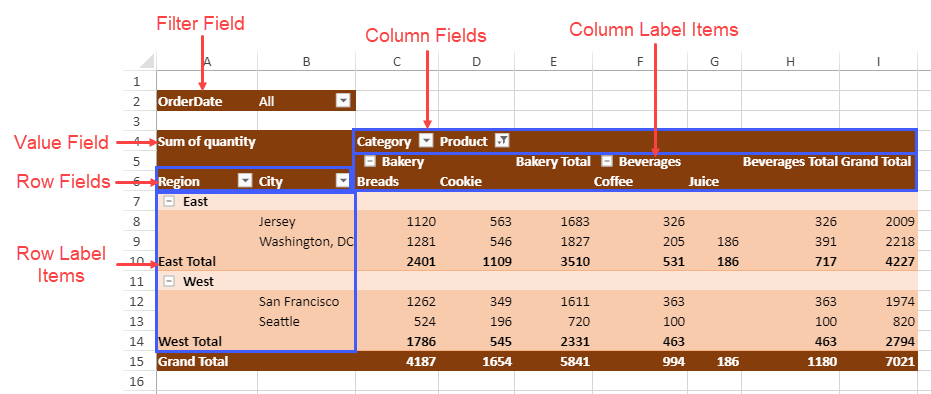Select the 5841 value cell

click(x=575, y=362)
